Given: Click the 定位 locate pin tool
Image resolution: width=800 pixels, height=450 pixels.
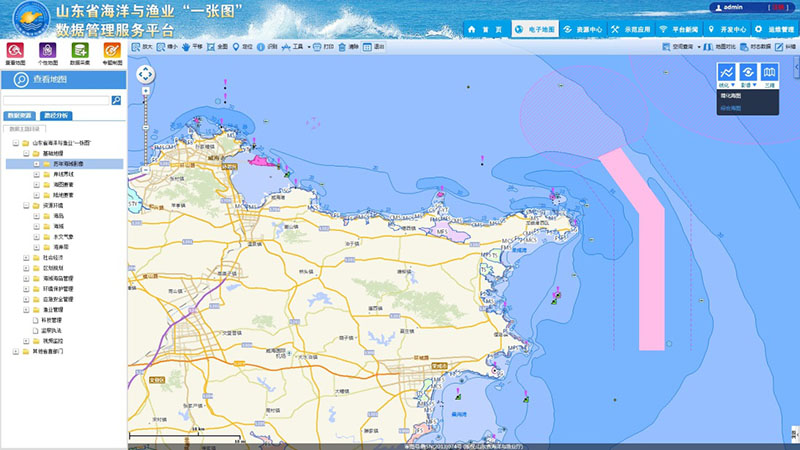Looking at the screenshot, I should [x=242, y=47].
